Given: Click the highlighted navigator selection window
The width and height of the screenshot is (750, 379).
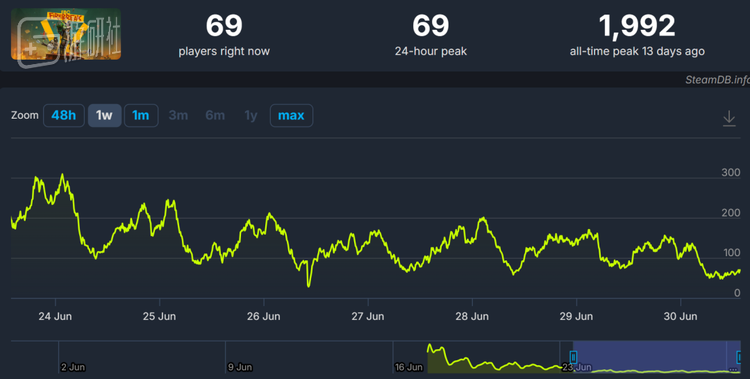Looking at the screenshot, I should (656, 357).
